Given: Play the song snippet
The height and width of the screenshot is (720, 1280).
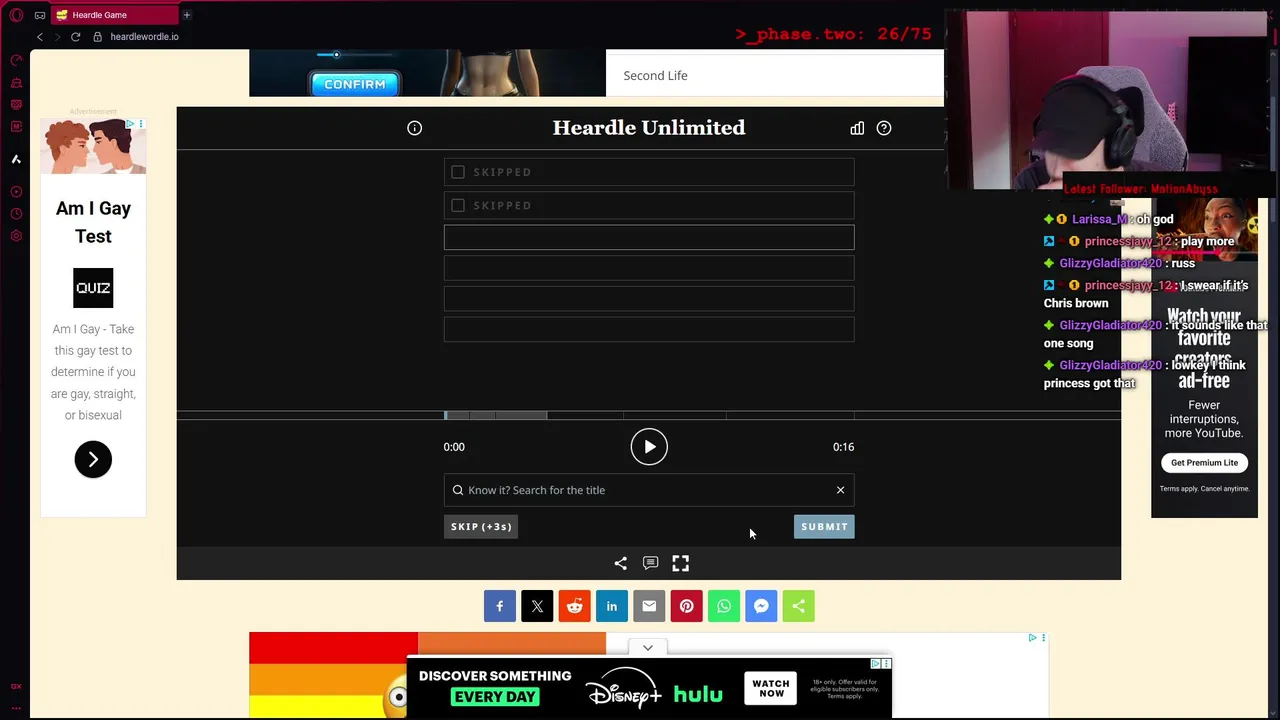Looking at the screenshot, I should click(649, 447).
